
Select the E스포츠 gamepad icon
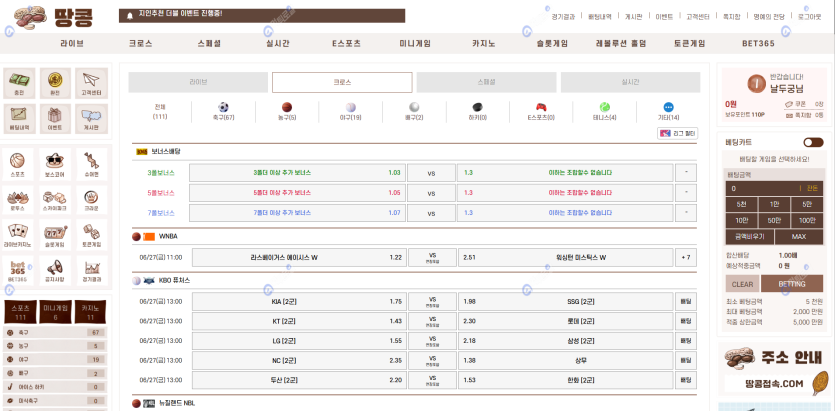pyautogui.click(x=541, y=107)
